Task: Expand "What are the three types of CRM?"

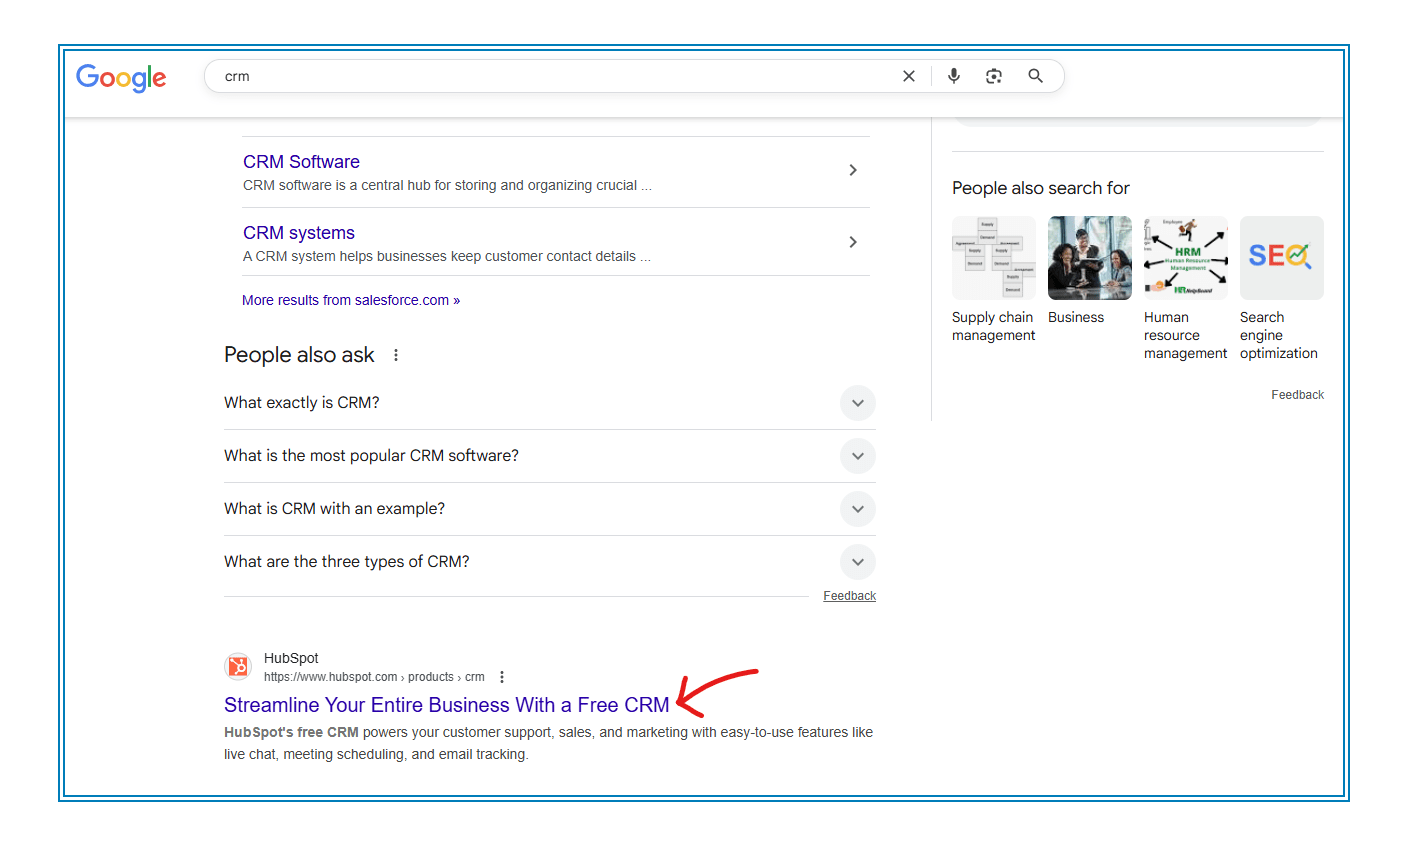Action: [550, 562]
